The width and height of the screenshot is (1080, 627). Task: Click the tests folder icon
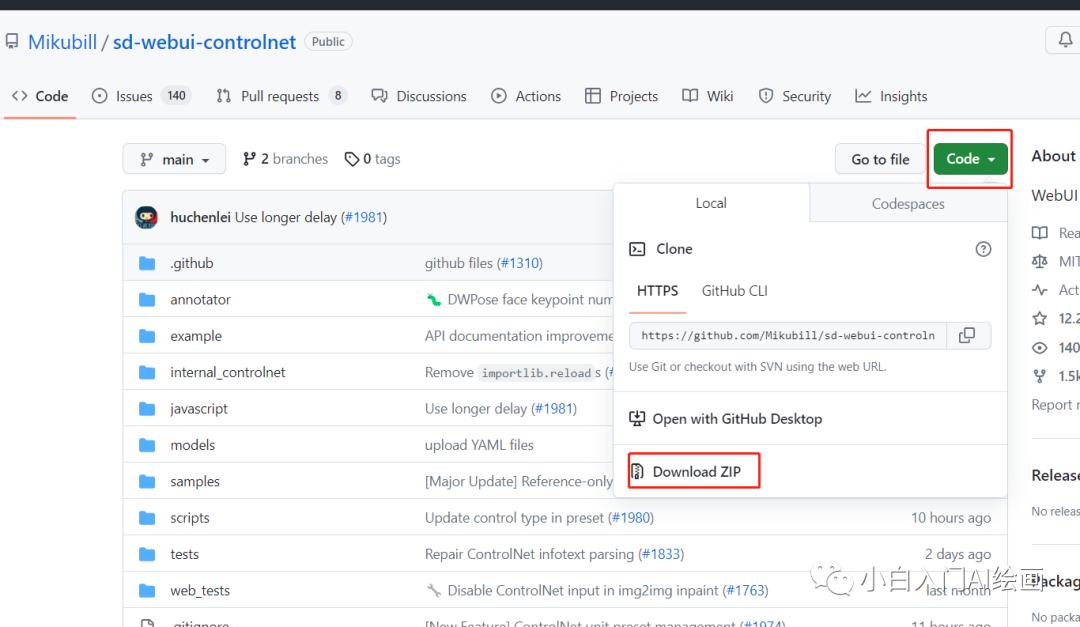tap(147, 555)
